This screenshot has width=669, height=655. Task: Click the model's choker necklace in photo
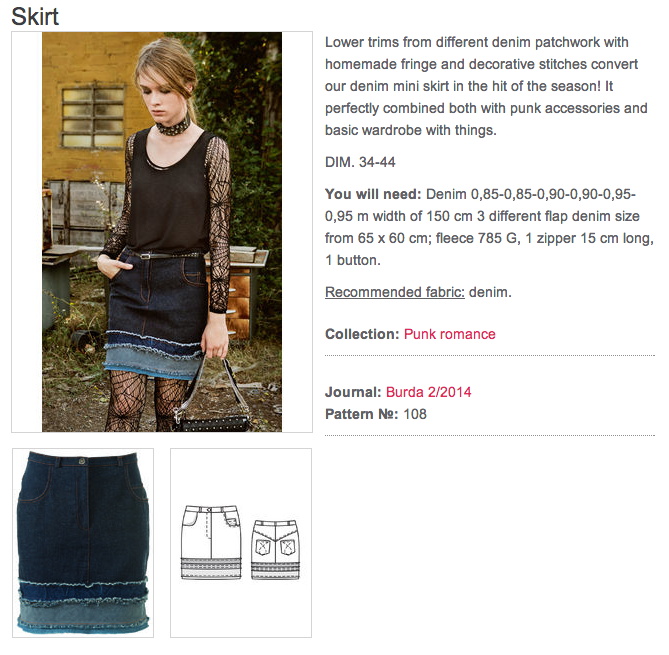coord(173,125)
